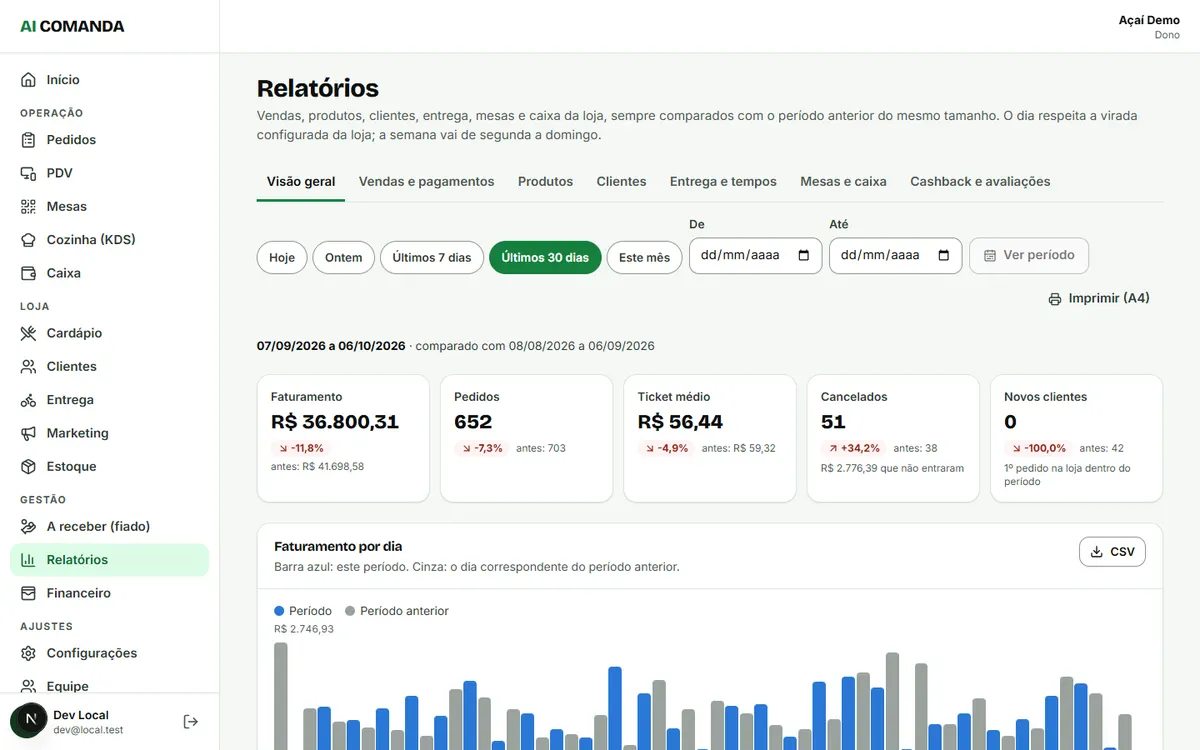
Task: Switch to the Visão geral tab
Action: click(x=301, y=182)
